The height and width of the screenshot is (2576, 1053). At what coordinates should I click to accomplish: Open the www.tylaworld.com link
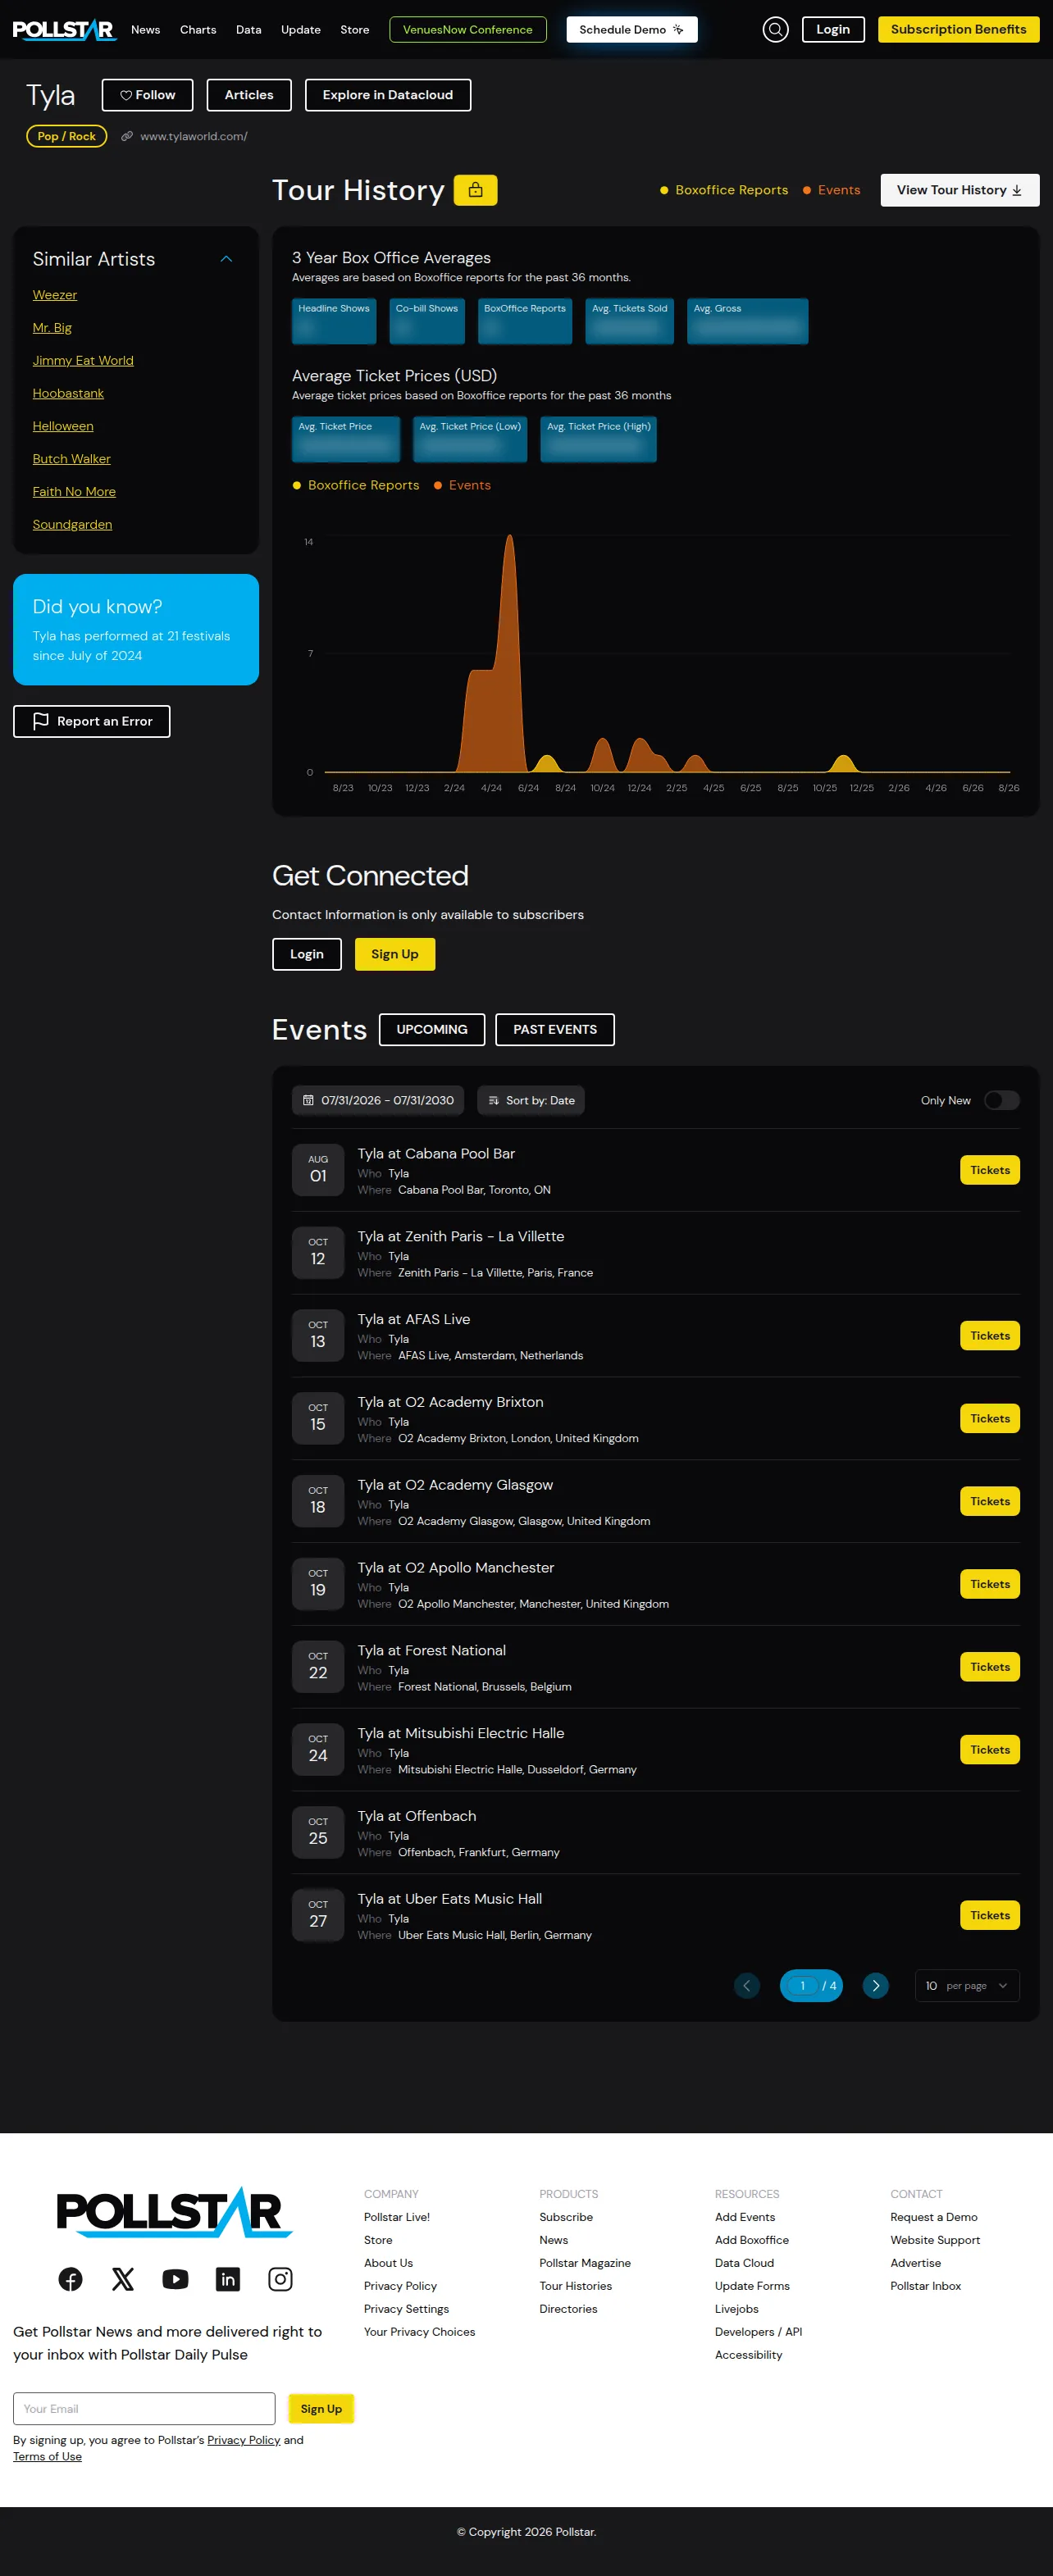194,136
